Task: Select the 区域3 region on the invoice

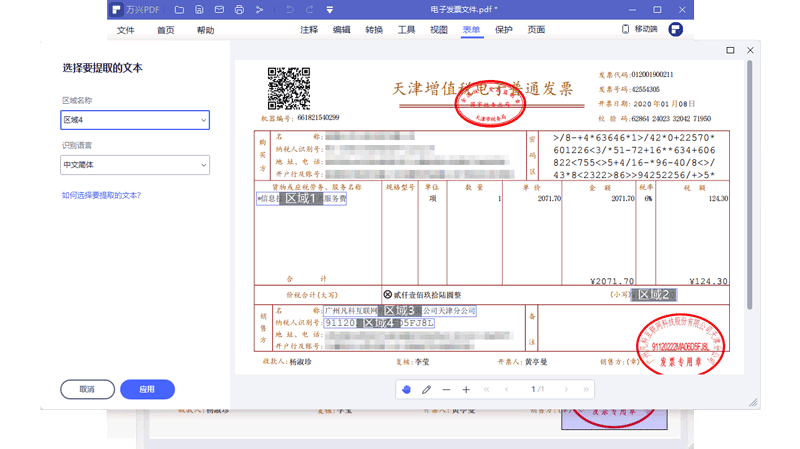Action: [x=399, y=311]
